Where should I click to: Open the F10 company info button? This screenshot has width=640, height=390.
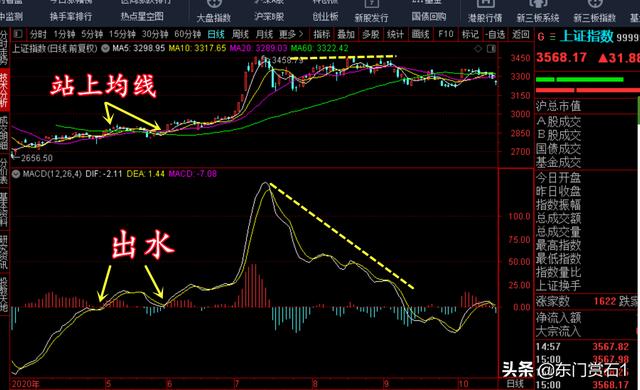(x=446, y=34)
